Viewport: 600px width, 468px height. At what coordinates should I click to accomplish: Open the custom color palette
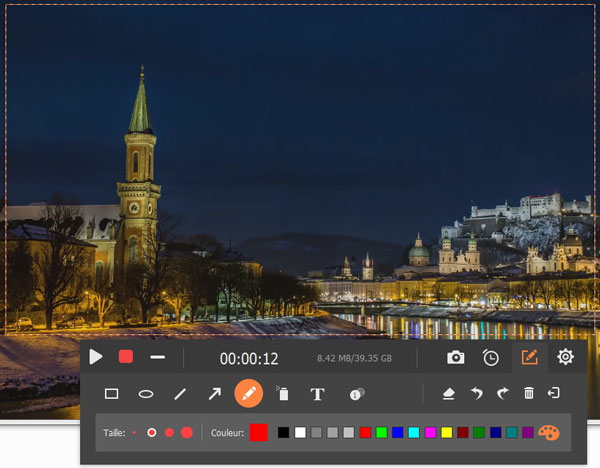click(x=550, y=432)
